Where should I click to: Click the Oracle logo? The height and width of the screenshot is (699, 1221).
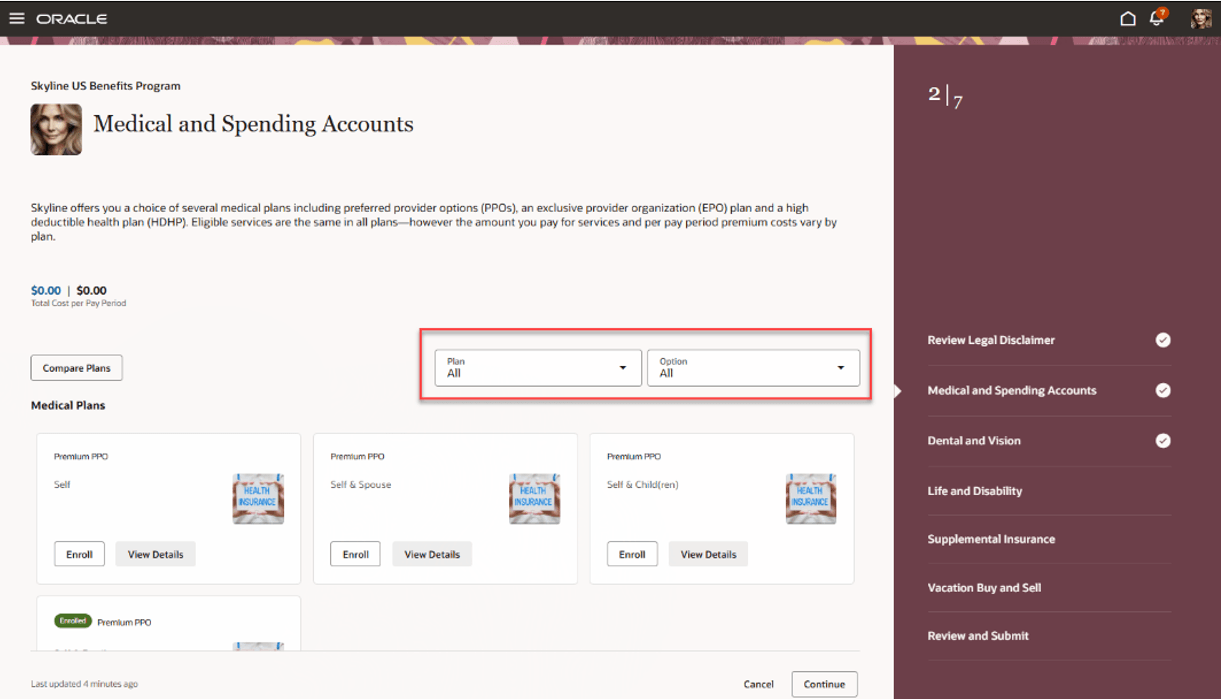[70, 17]
